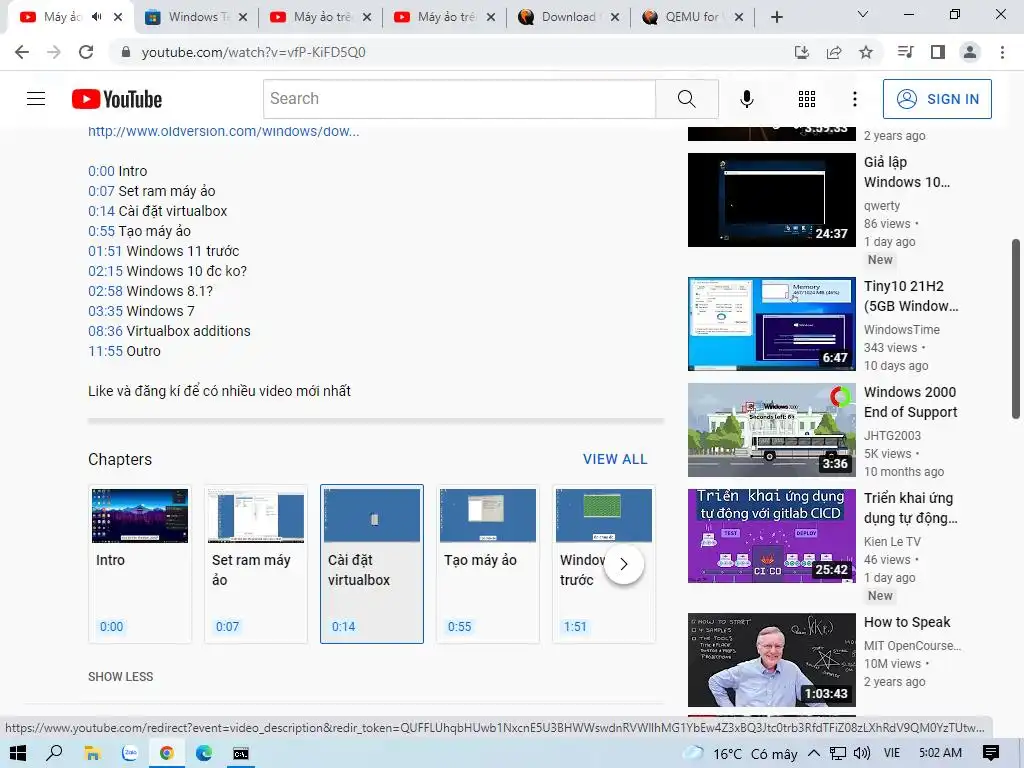Start voice search with microphone icon

(x=746, y=99)
